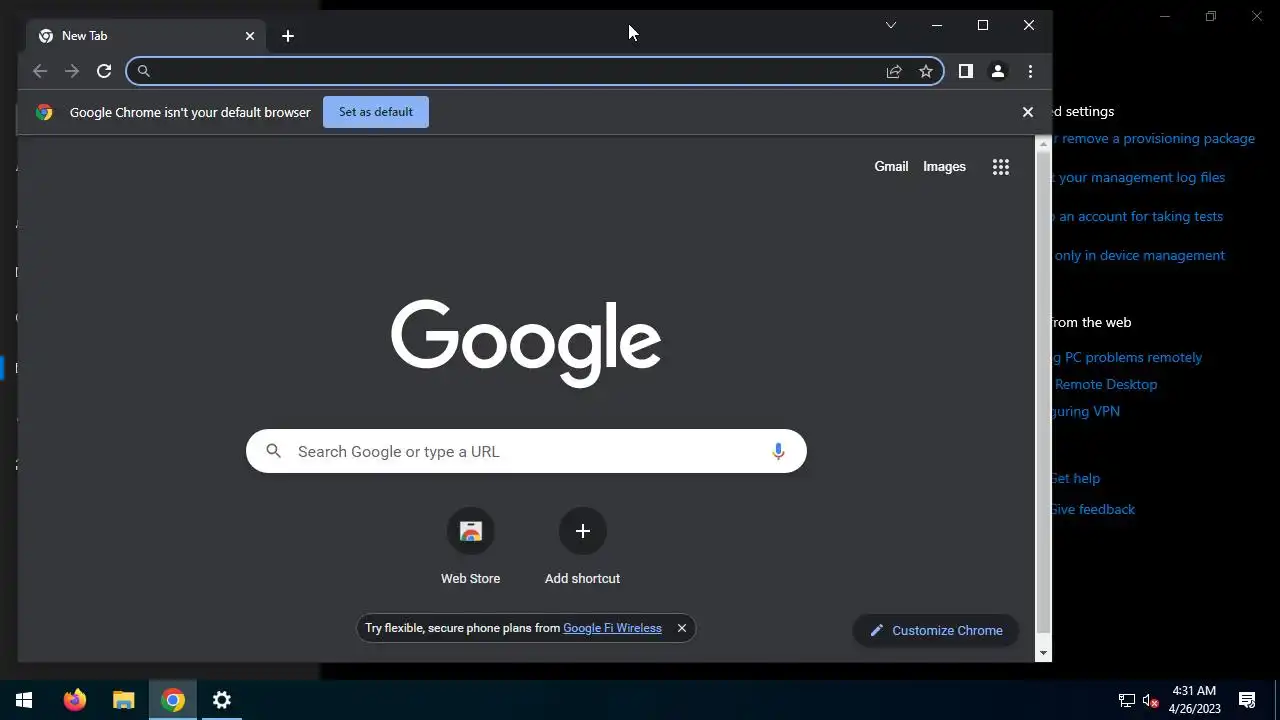Open Chrome's three-dot menu
The width and height of the screenshot is (1280, 720).
1030,71
